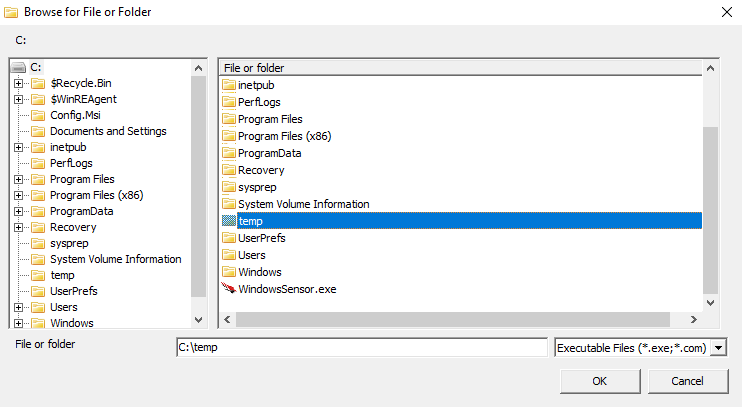Image resolution: width=742 pixels, height=407 pixels.
Task: Click the Cancel button
Action: click(687, 381)
